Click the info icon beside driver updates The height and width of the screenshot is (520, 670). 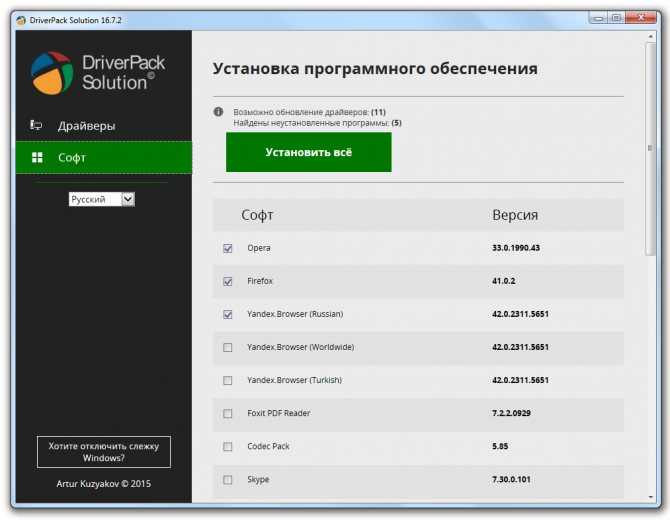coord(218,112)
